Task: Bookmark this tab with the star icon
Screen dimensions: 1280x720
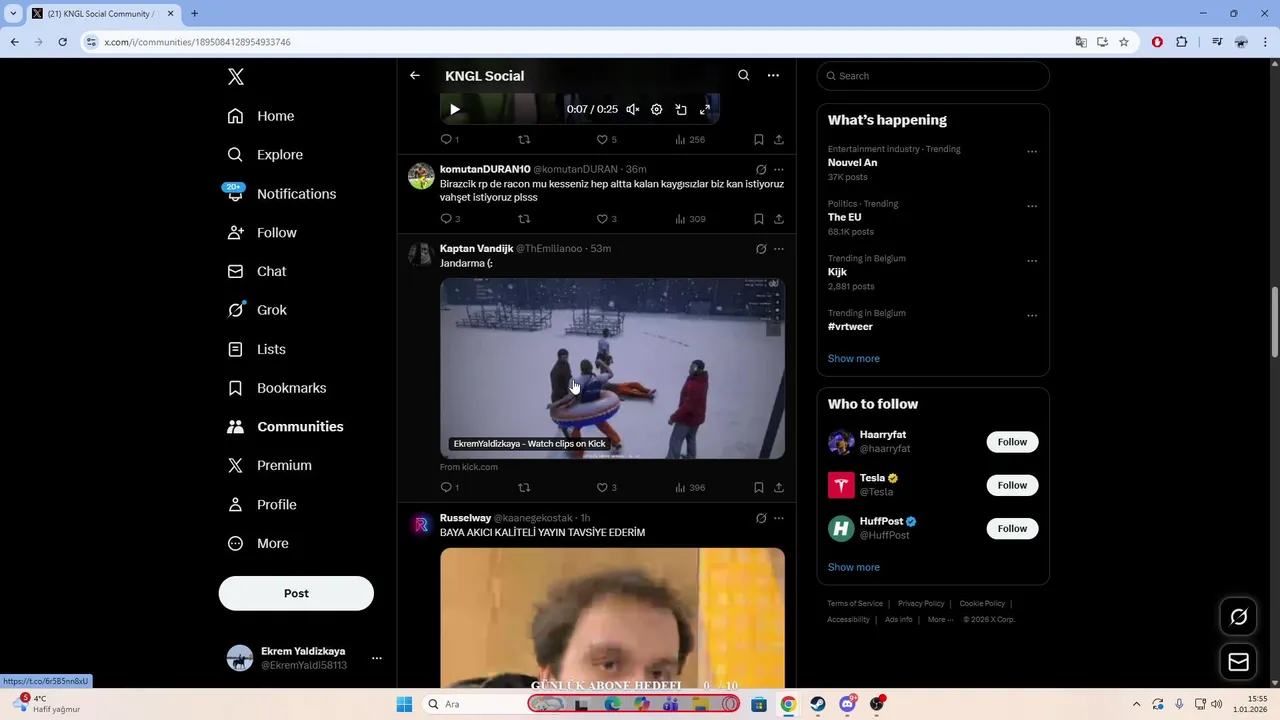Action: [x=1124, y=42]
